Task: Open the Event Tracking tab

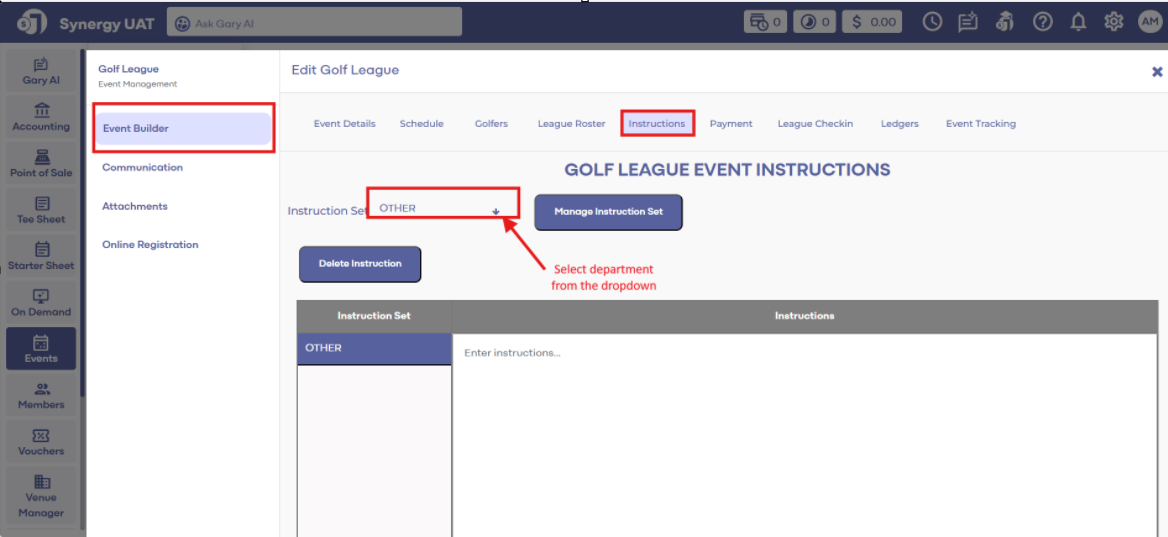Action: pyautogui.click(x=980, y=124)
